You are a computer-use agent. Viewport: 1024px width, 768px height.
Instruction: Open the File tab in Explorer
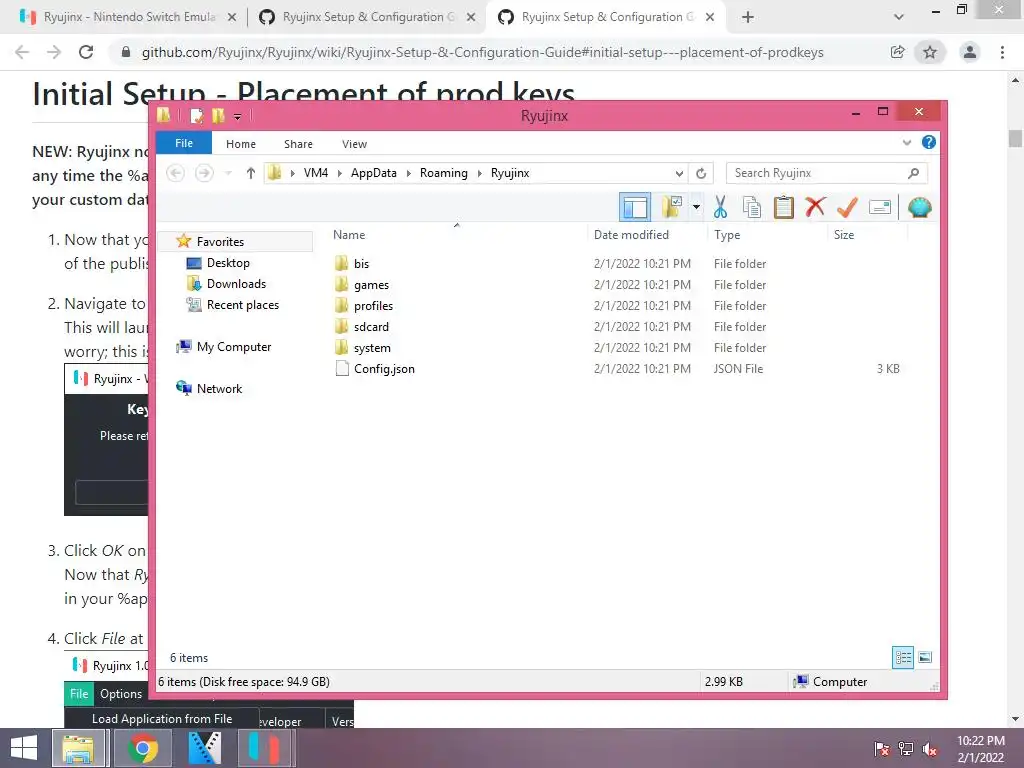click(184, 143)
